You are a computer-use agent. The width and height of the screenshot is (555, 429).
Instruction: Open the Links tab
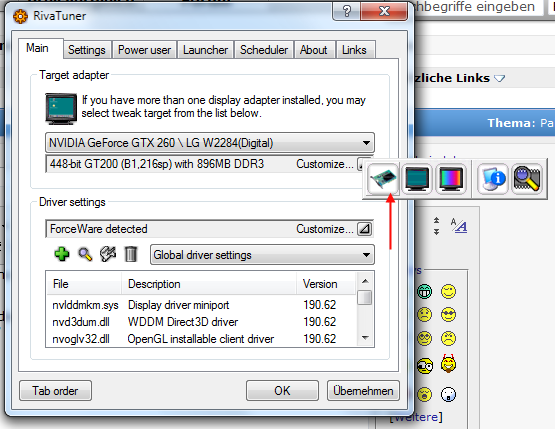(x=354, y=50)
